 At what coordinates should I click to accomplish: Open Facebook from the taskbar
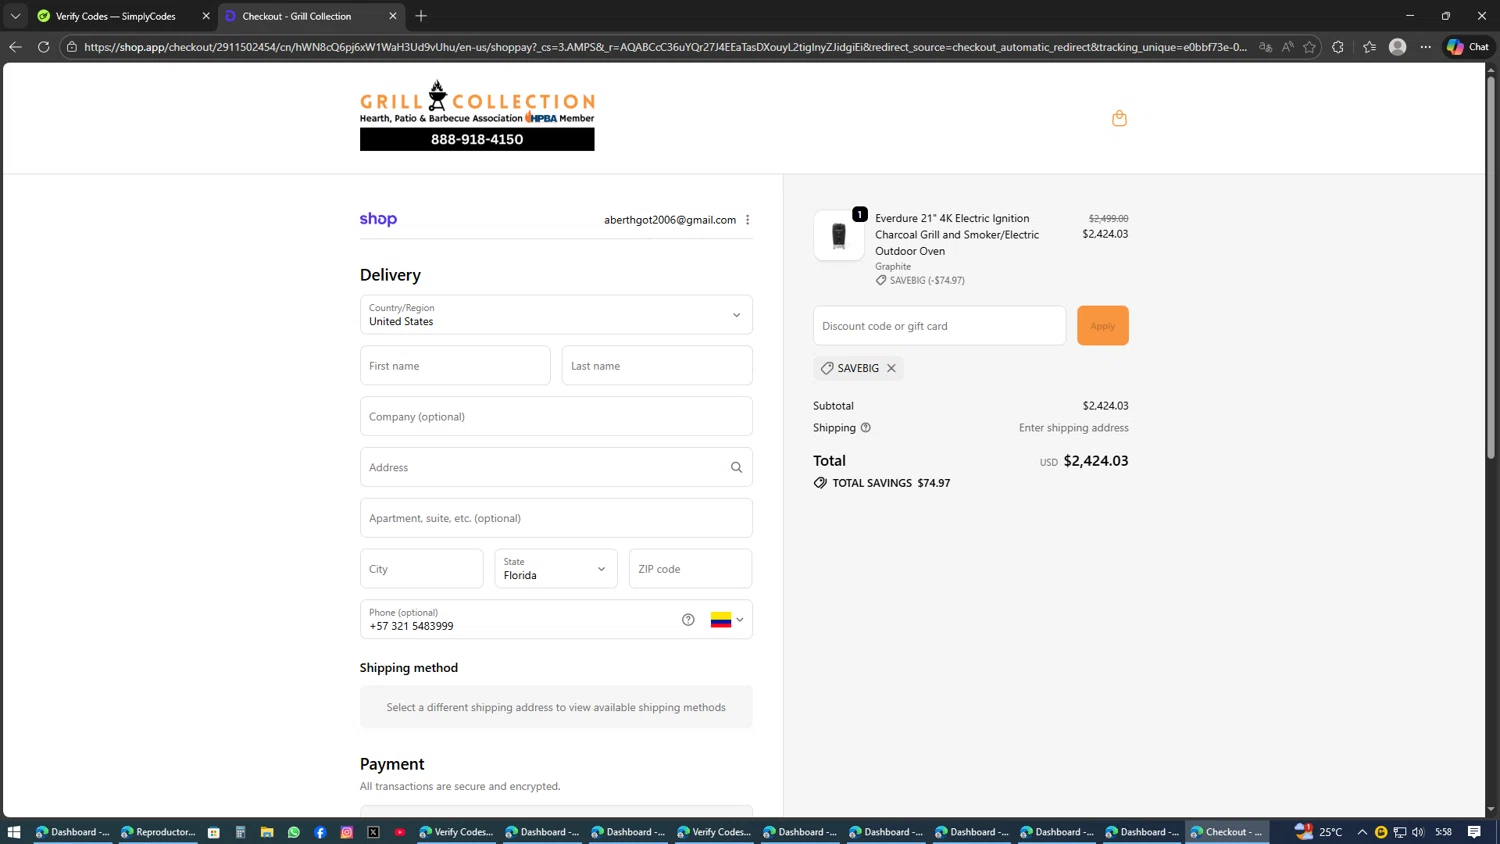320,832
